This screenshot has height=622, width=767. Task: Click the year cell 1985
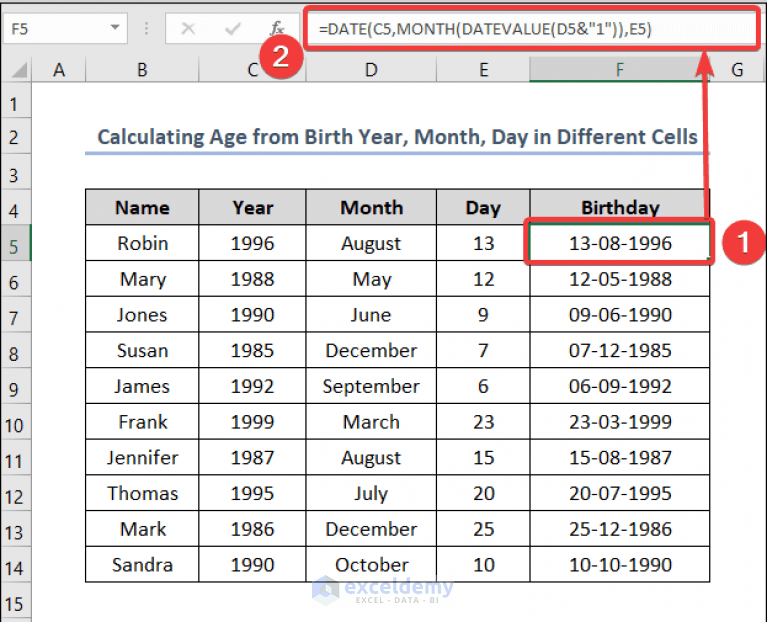tap(252, 350)
